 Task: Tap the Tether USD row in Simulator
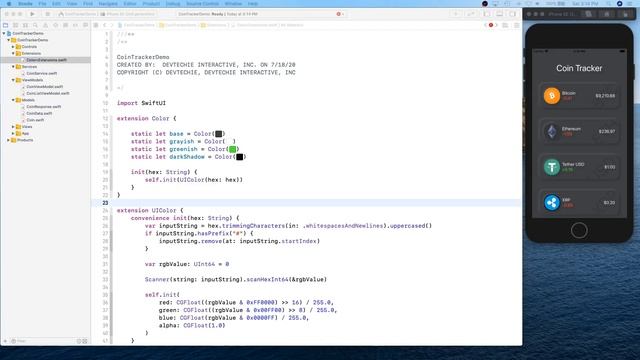pos(579,167)
